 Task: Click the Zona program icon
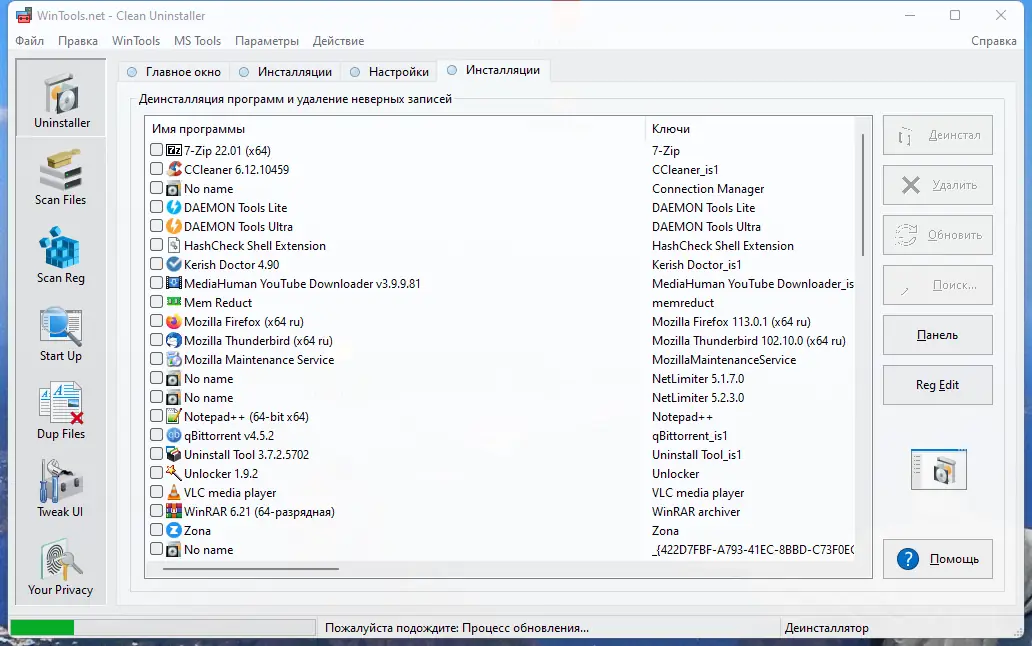pos(174,530)
